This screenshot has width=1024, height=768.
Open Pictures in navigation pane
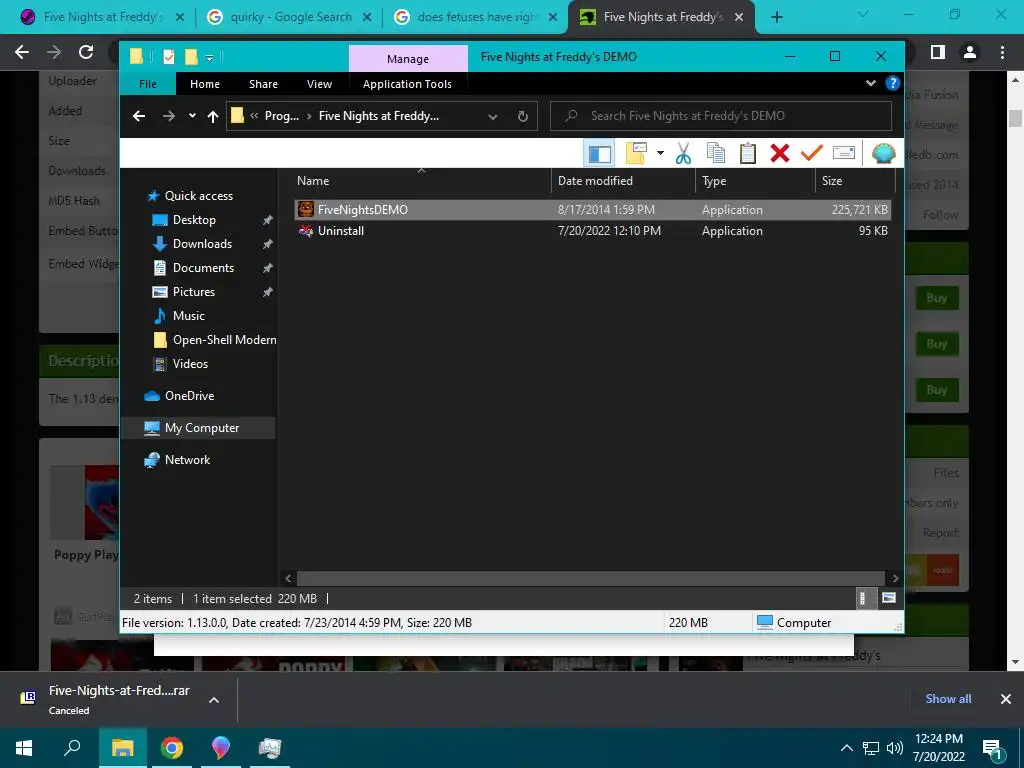(x=193, y=292)
